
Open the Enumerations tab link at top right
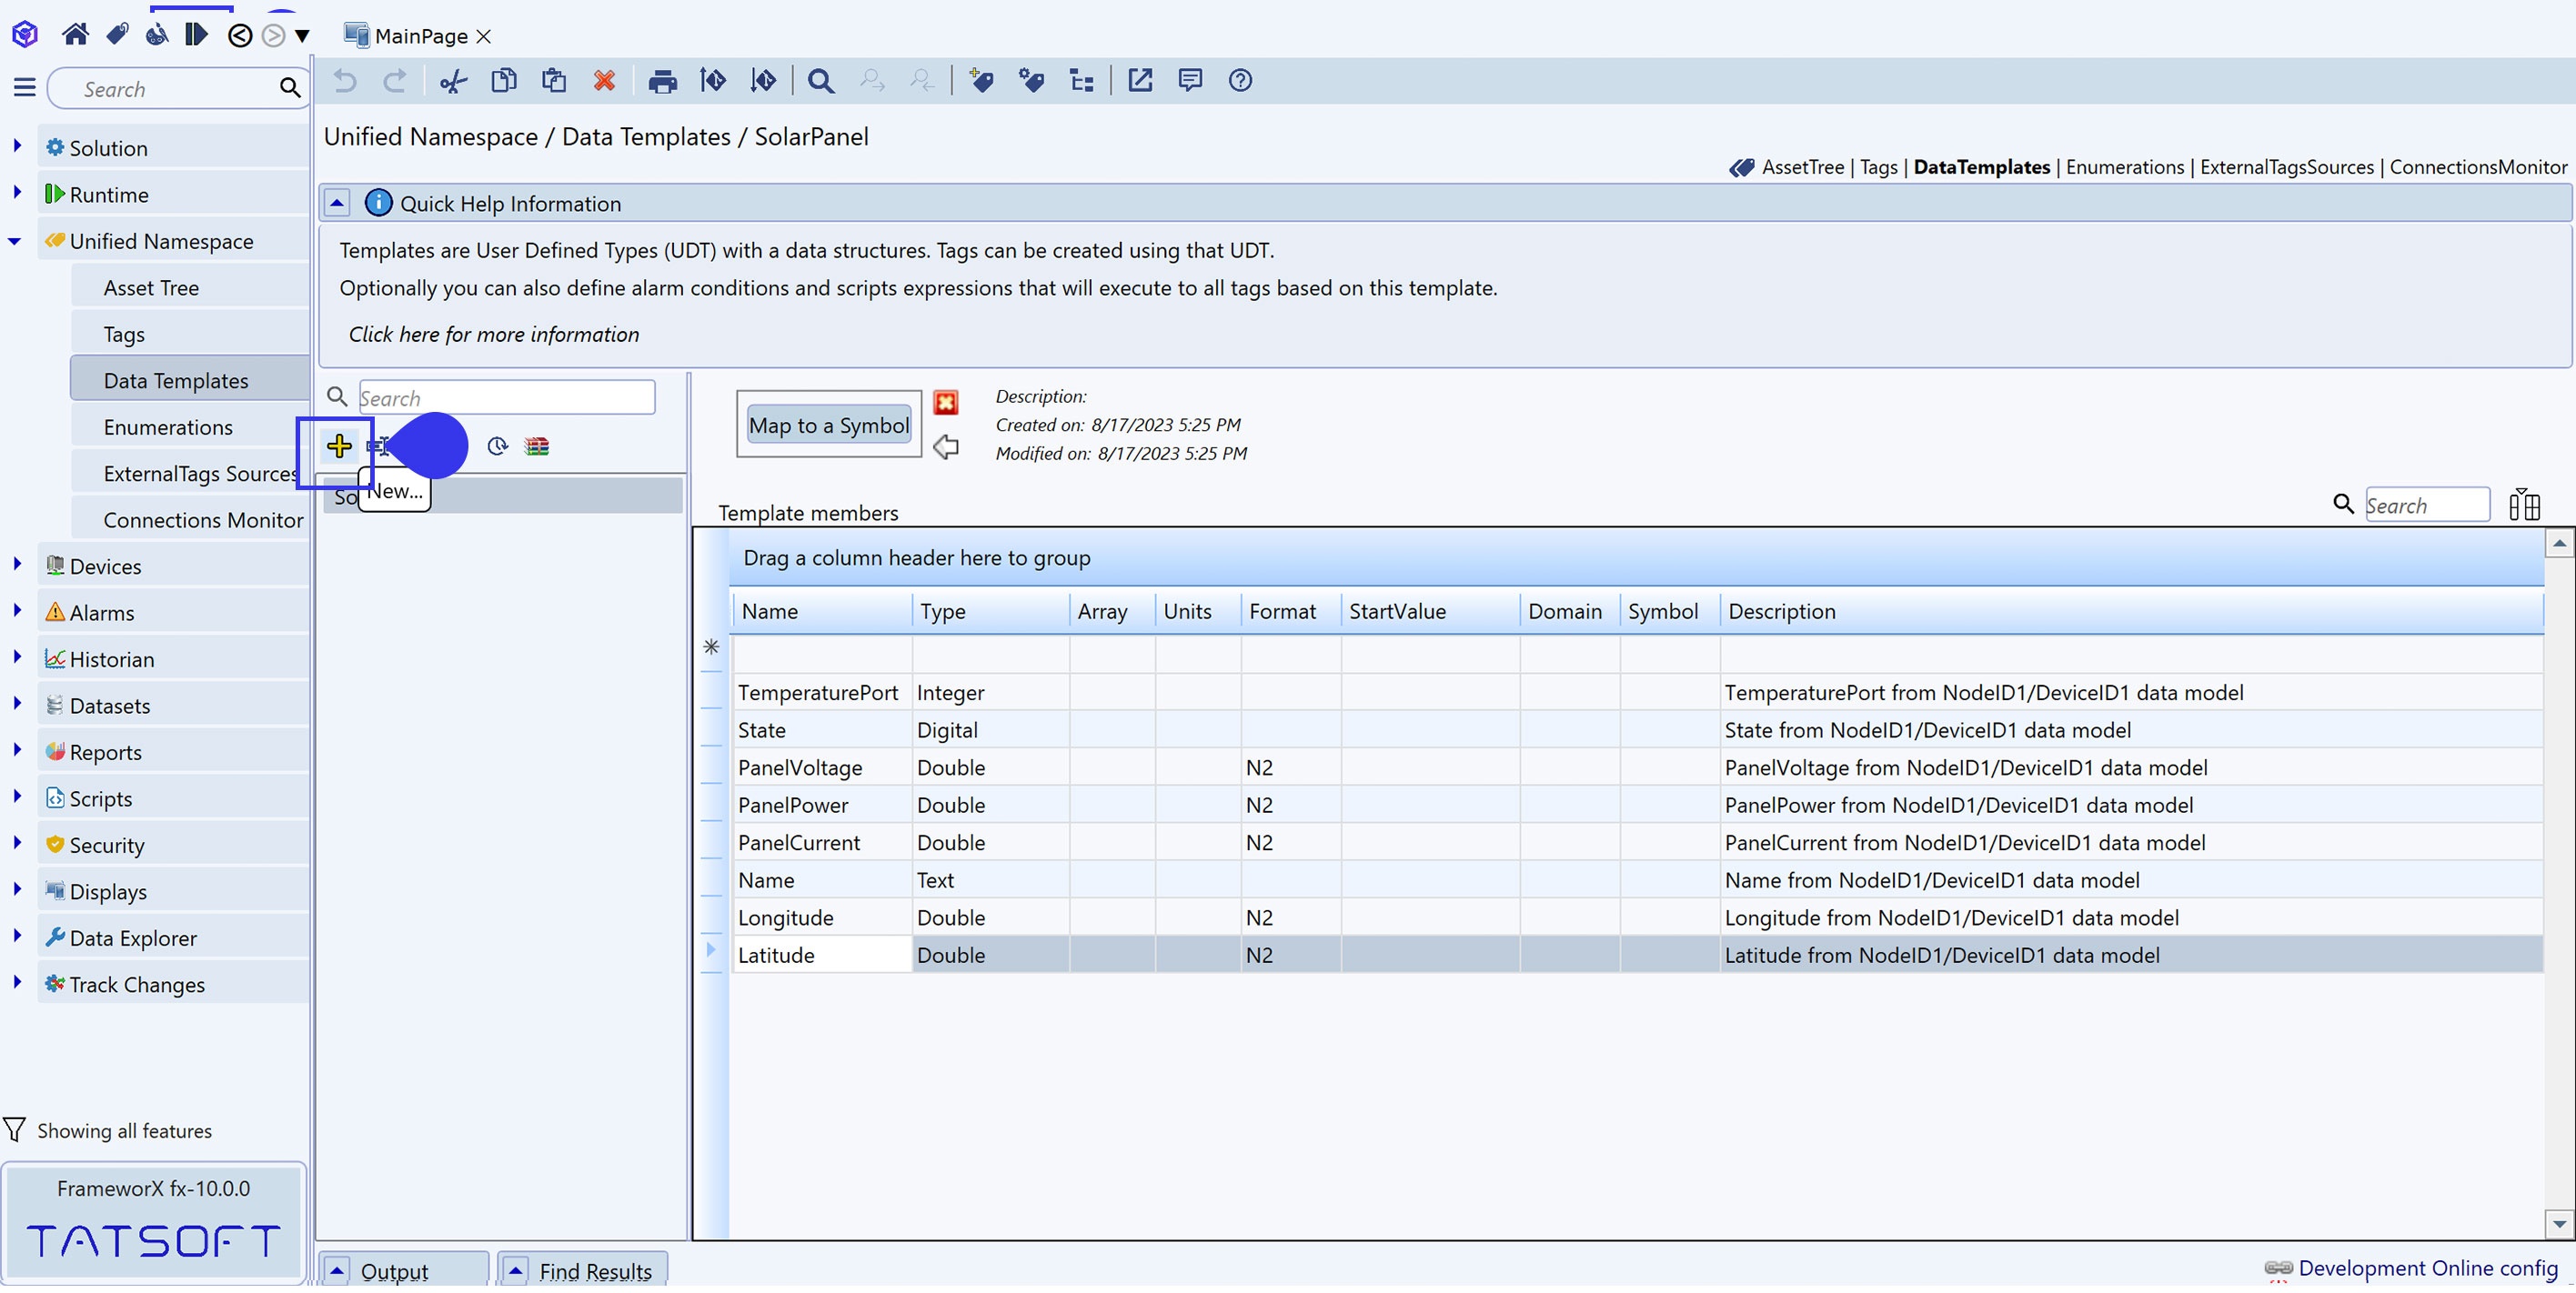2124,167
